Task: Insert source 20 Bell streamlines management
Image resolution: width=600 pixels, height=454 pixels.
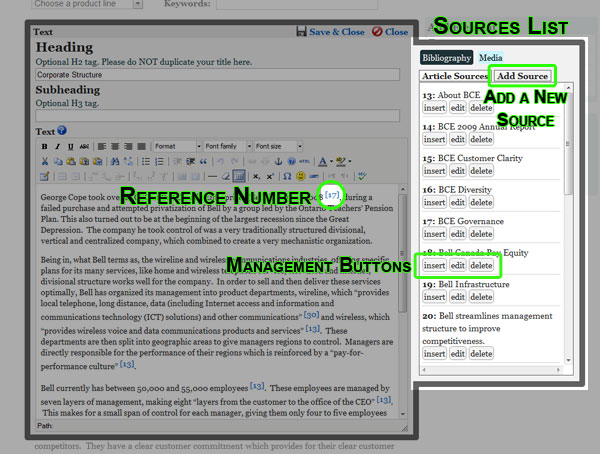Action: (x=434, y=353)
